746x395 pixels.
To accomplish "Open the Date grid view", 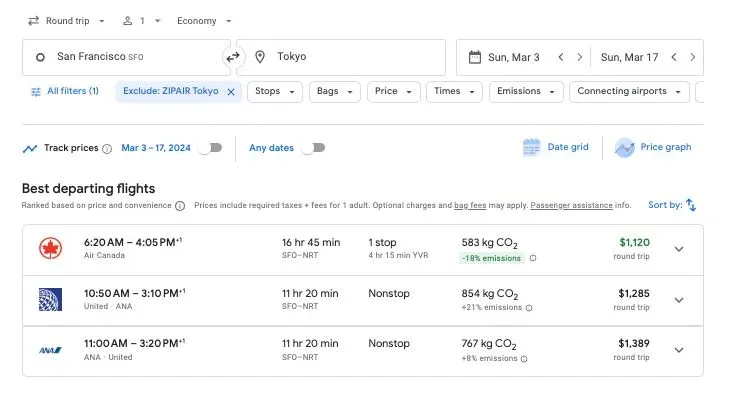I will tap(556, 148).
